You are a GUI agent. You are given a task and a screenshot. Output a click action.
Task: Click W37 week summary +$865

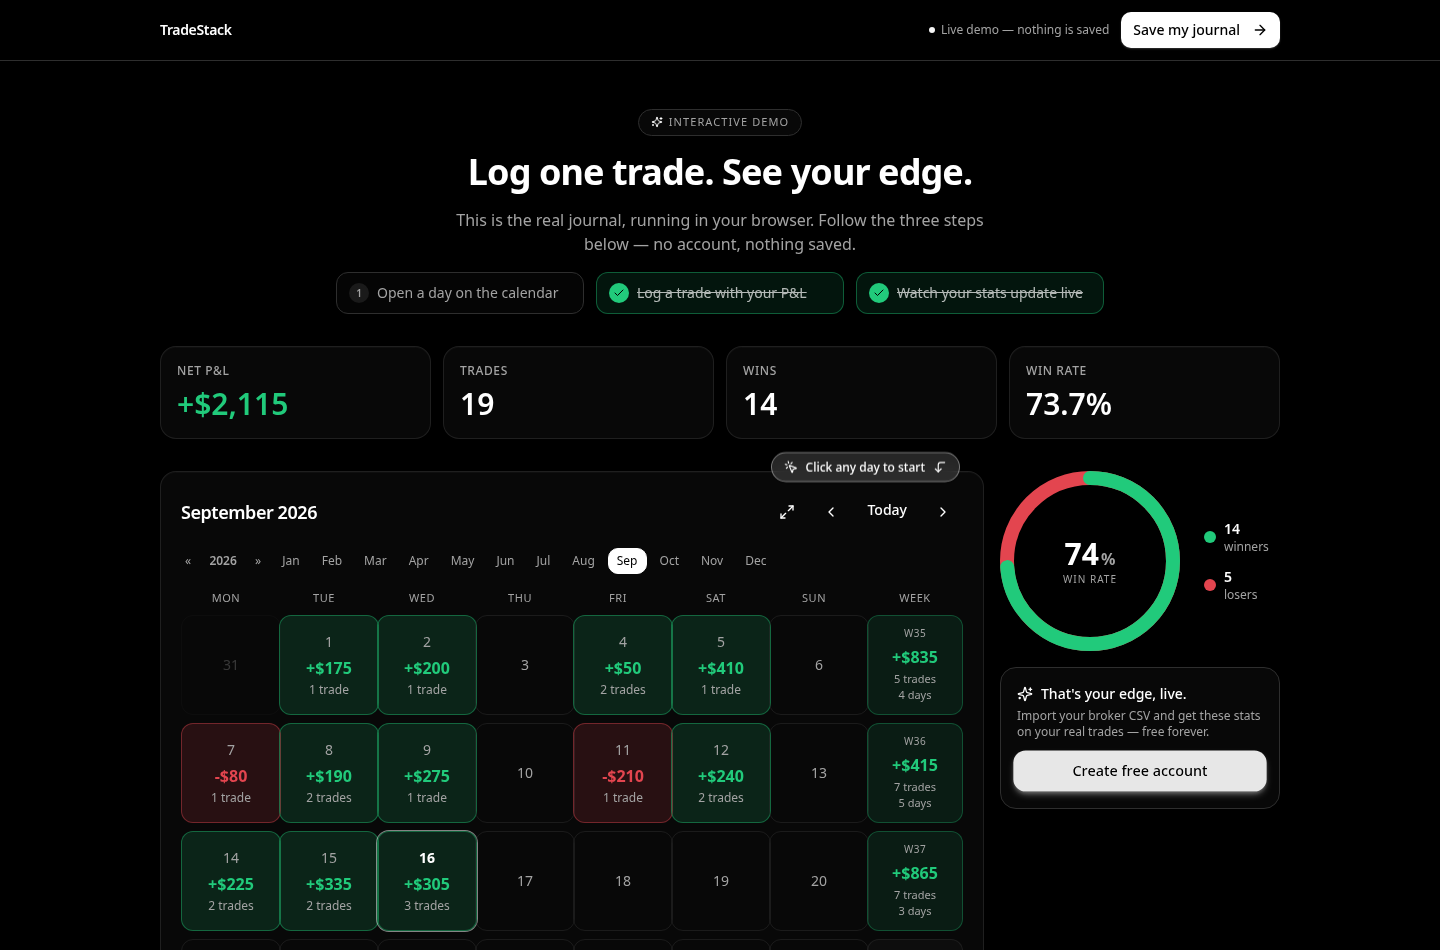click(915, 881)
